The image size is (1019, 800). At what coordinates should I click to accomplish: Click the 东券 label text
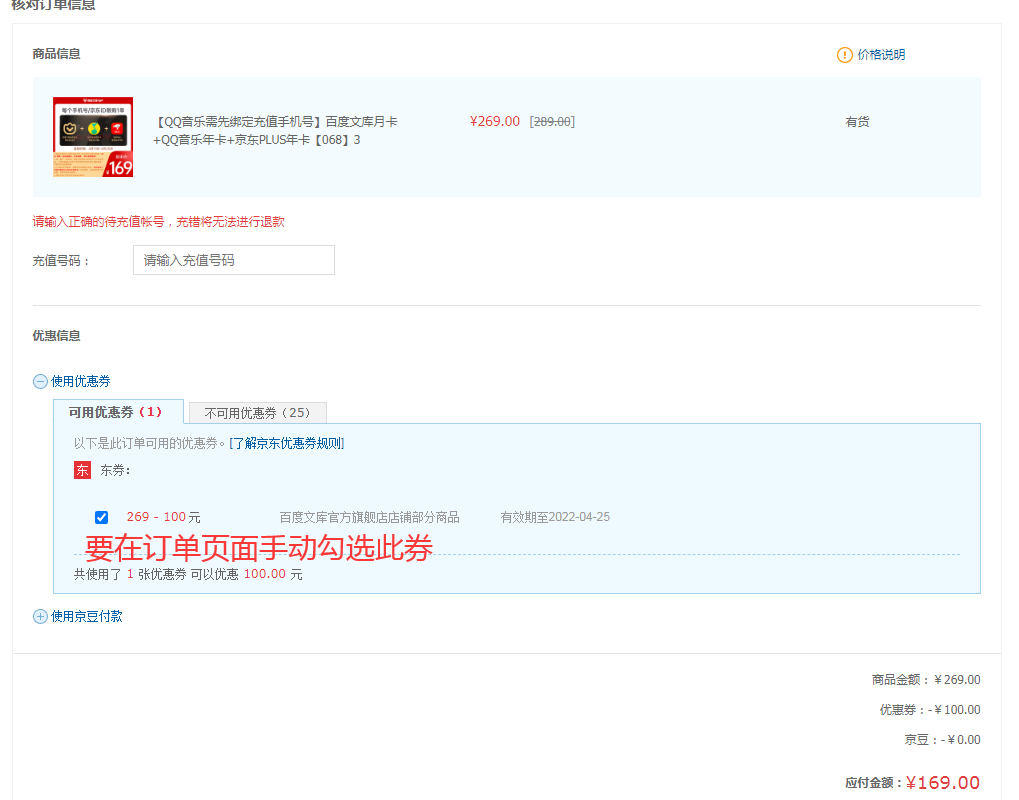(x=115, y=471)
